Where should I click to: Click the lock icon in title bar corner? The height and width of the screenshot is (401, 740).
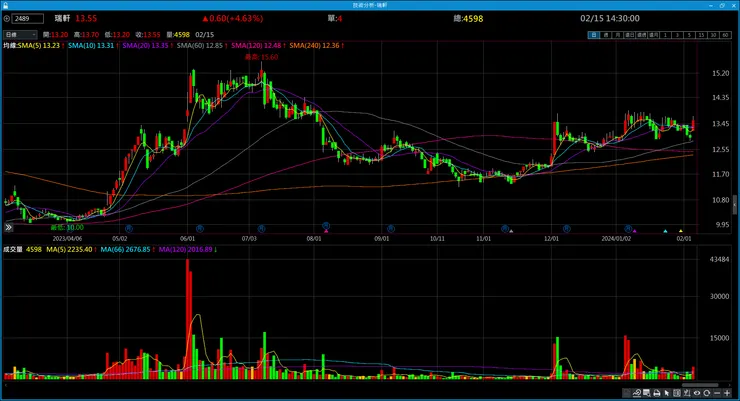click(x=6, y=5)
